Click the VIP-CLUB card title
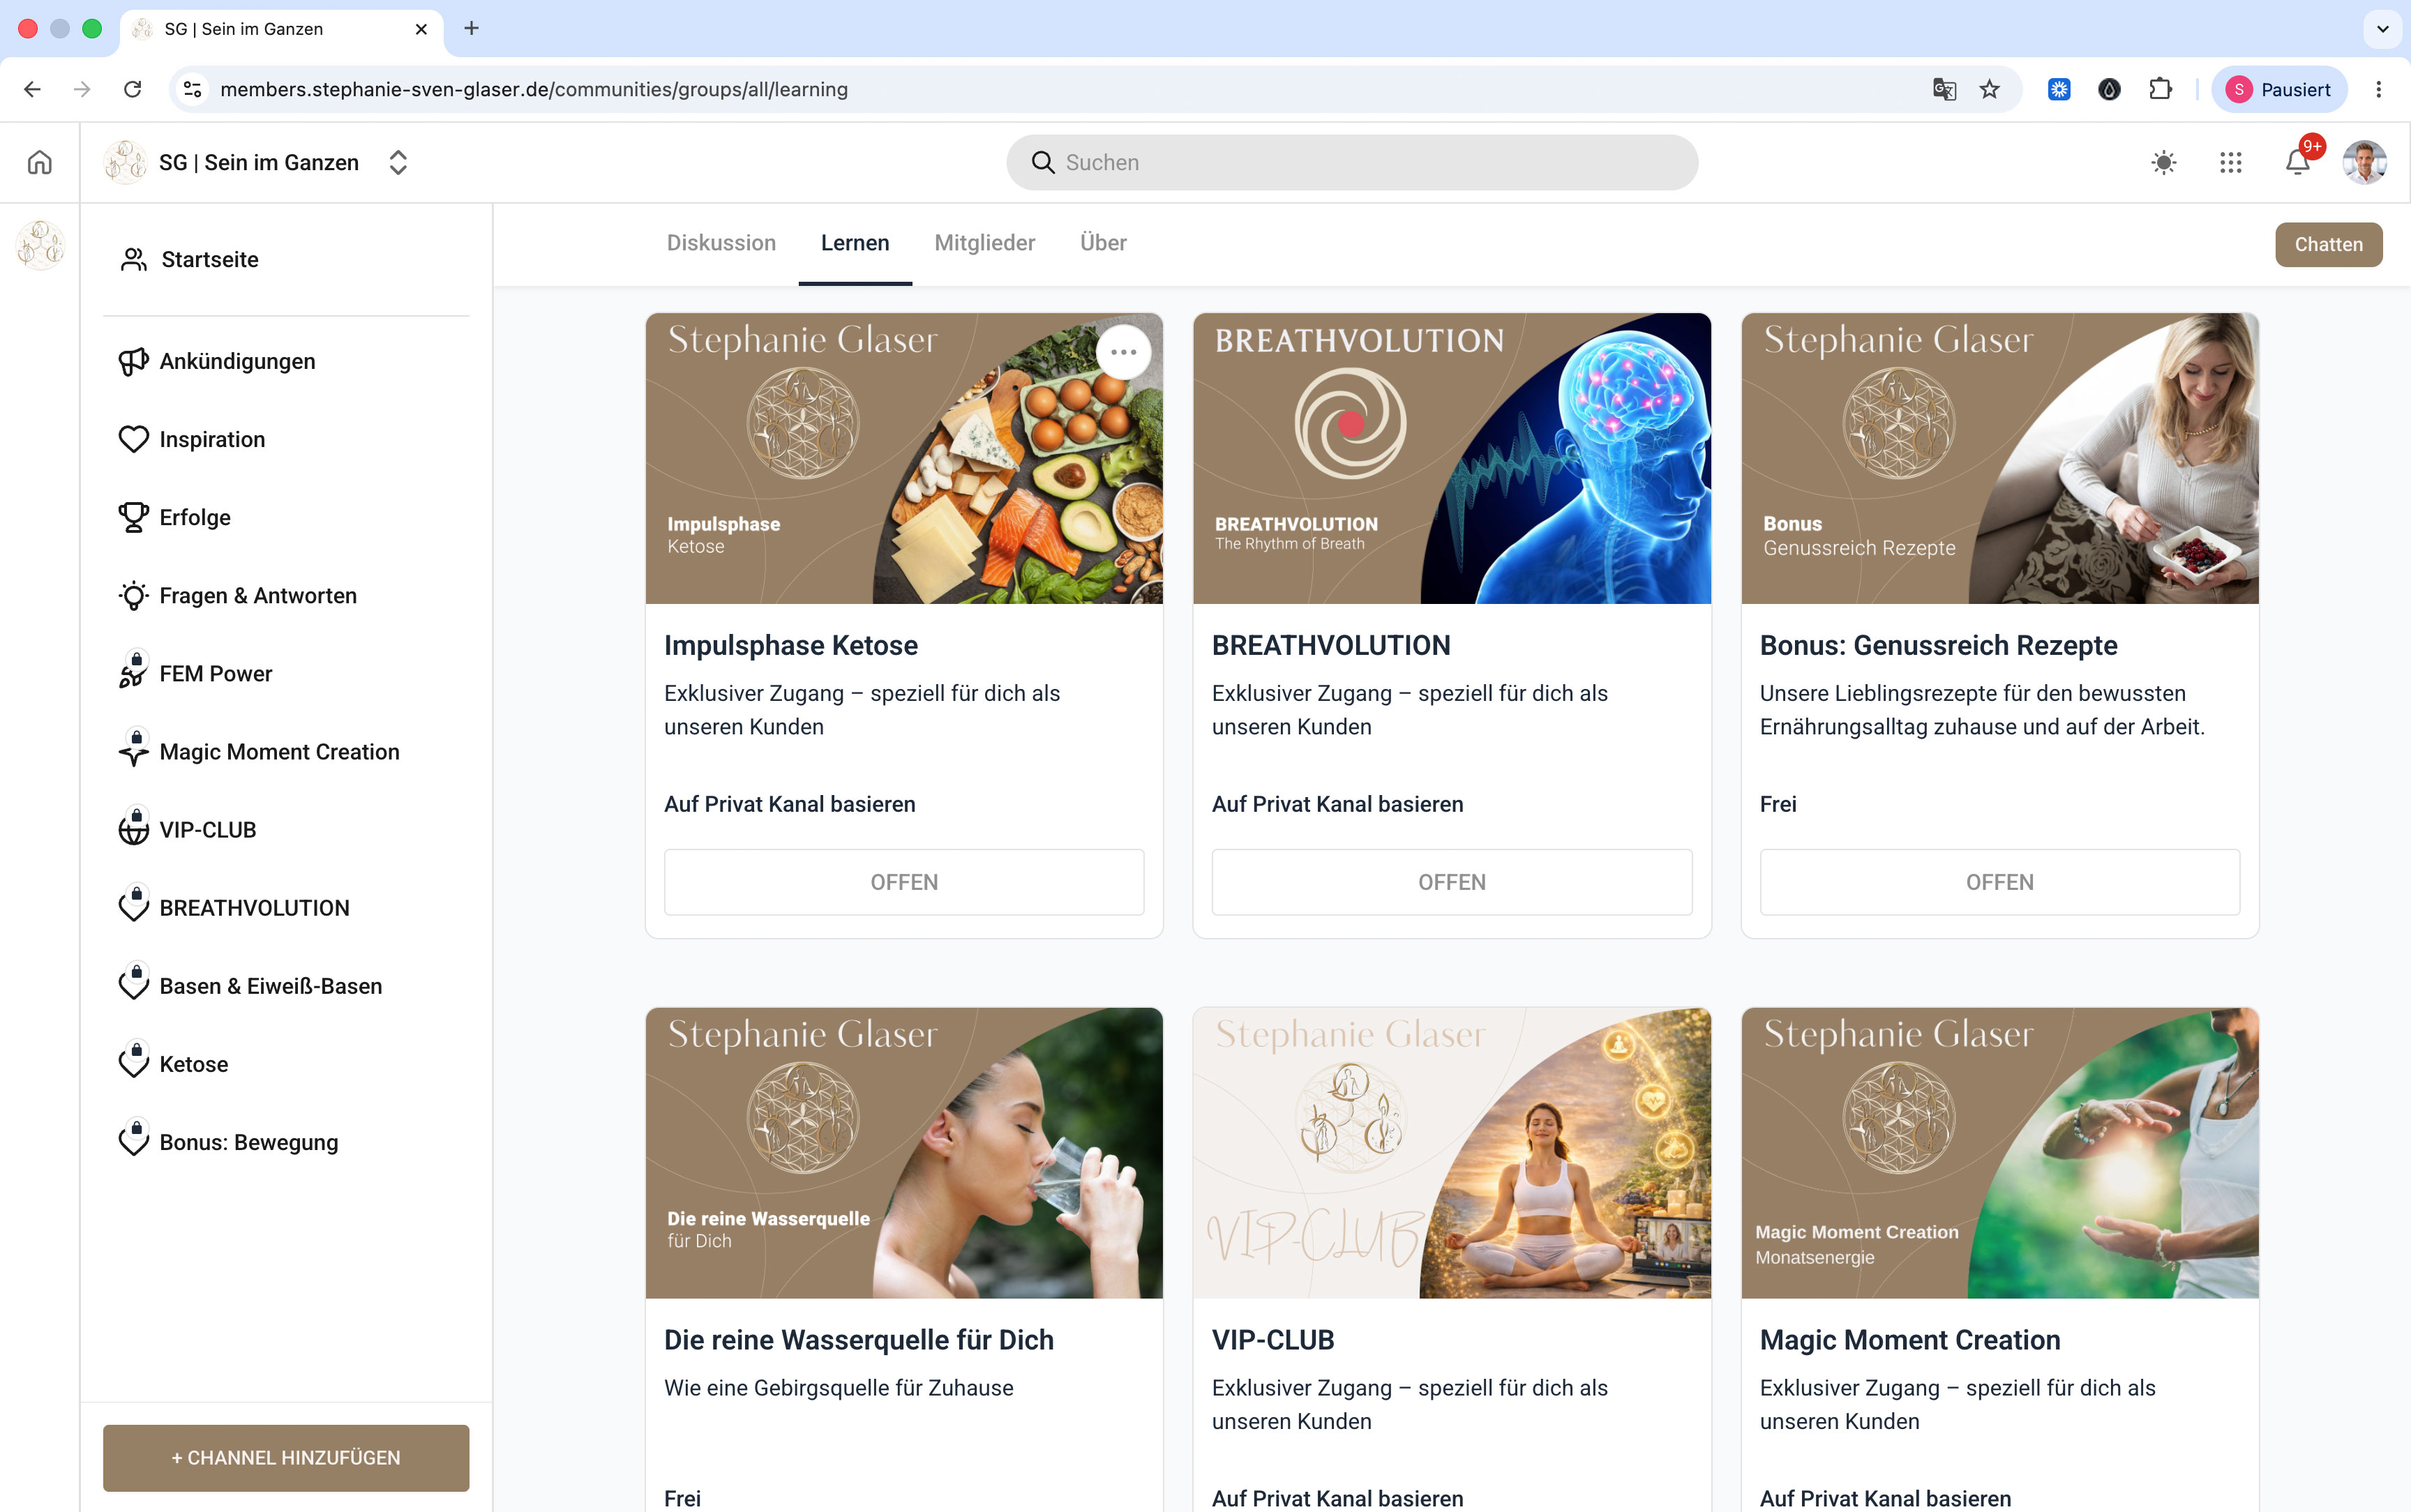 point(1273,1340)
